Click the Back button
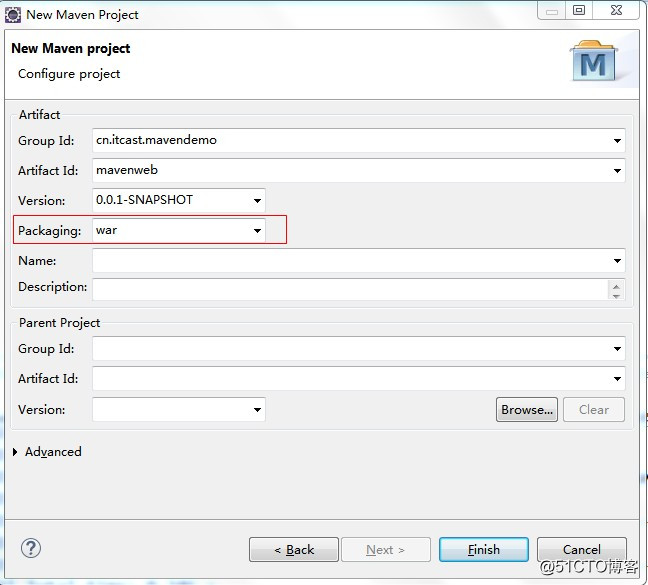The height and width of the screenshot is (585, 648). 294,549
